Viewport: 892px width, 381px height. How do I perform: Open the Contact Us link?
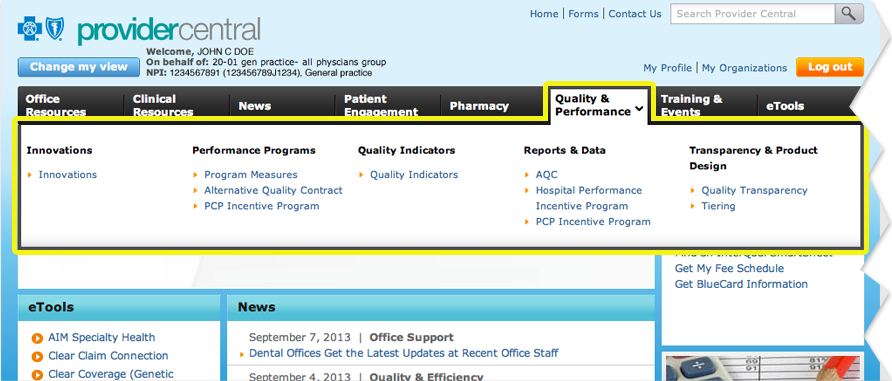[x=635, y=14]
